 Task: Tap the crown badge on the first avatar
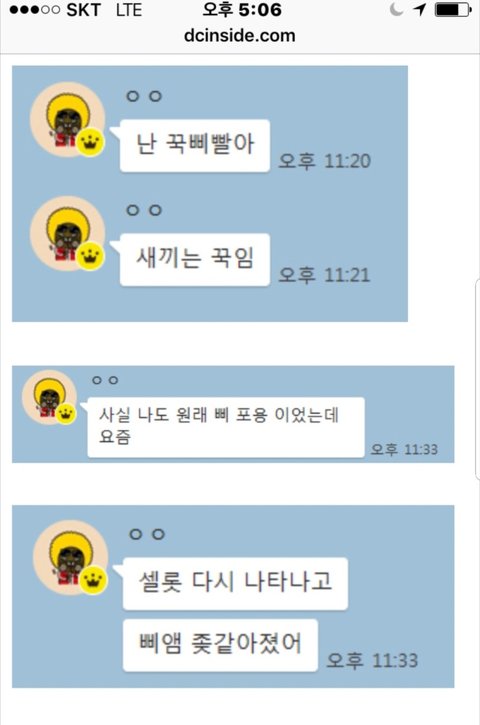(91, 142)
